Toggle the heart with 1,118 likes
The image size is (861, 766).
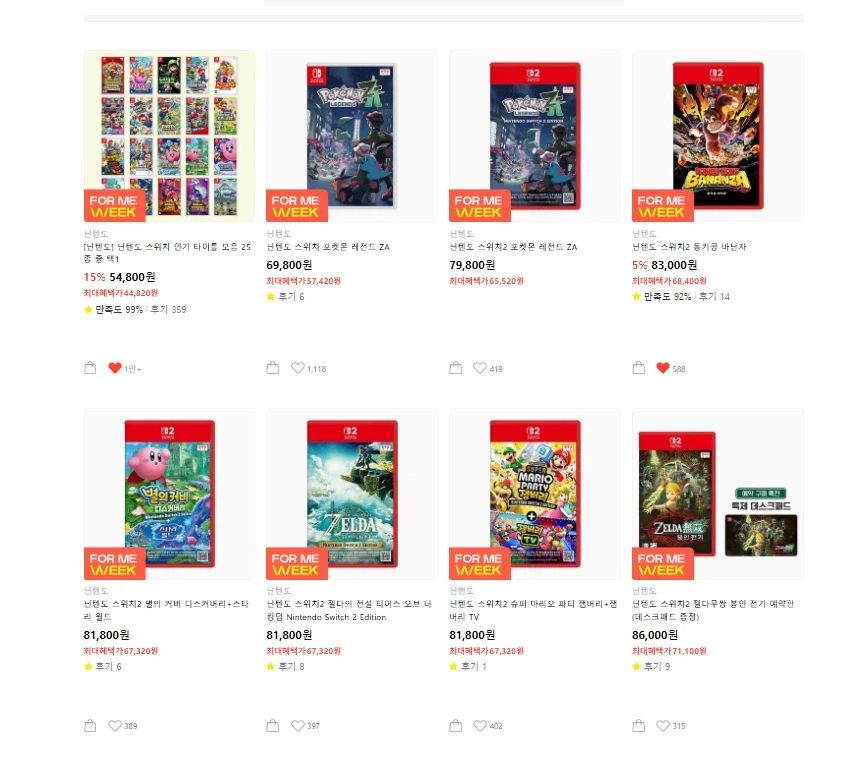pyautogui.click(x=297, y=368)
